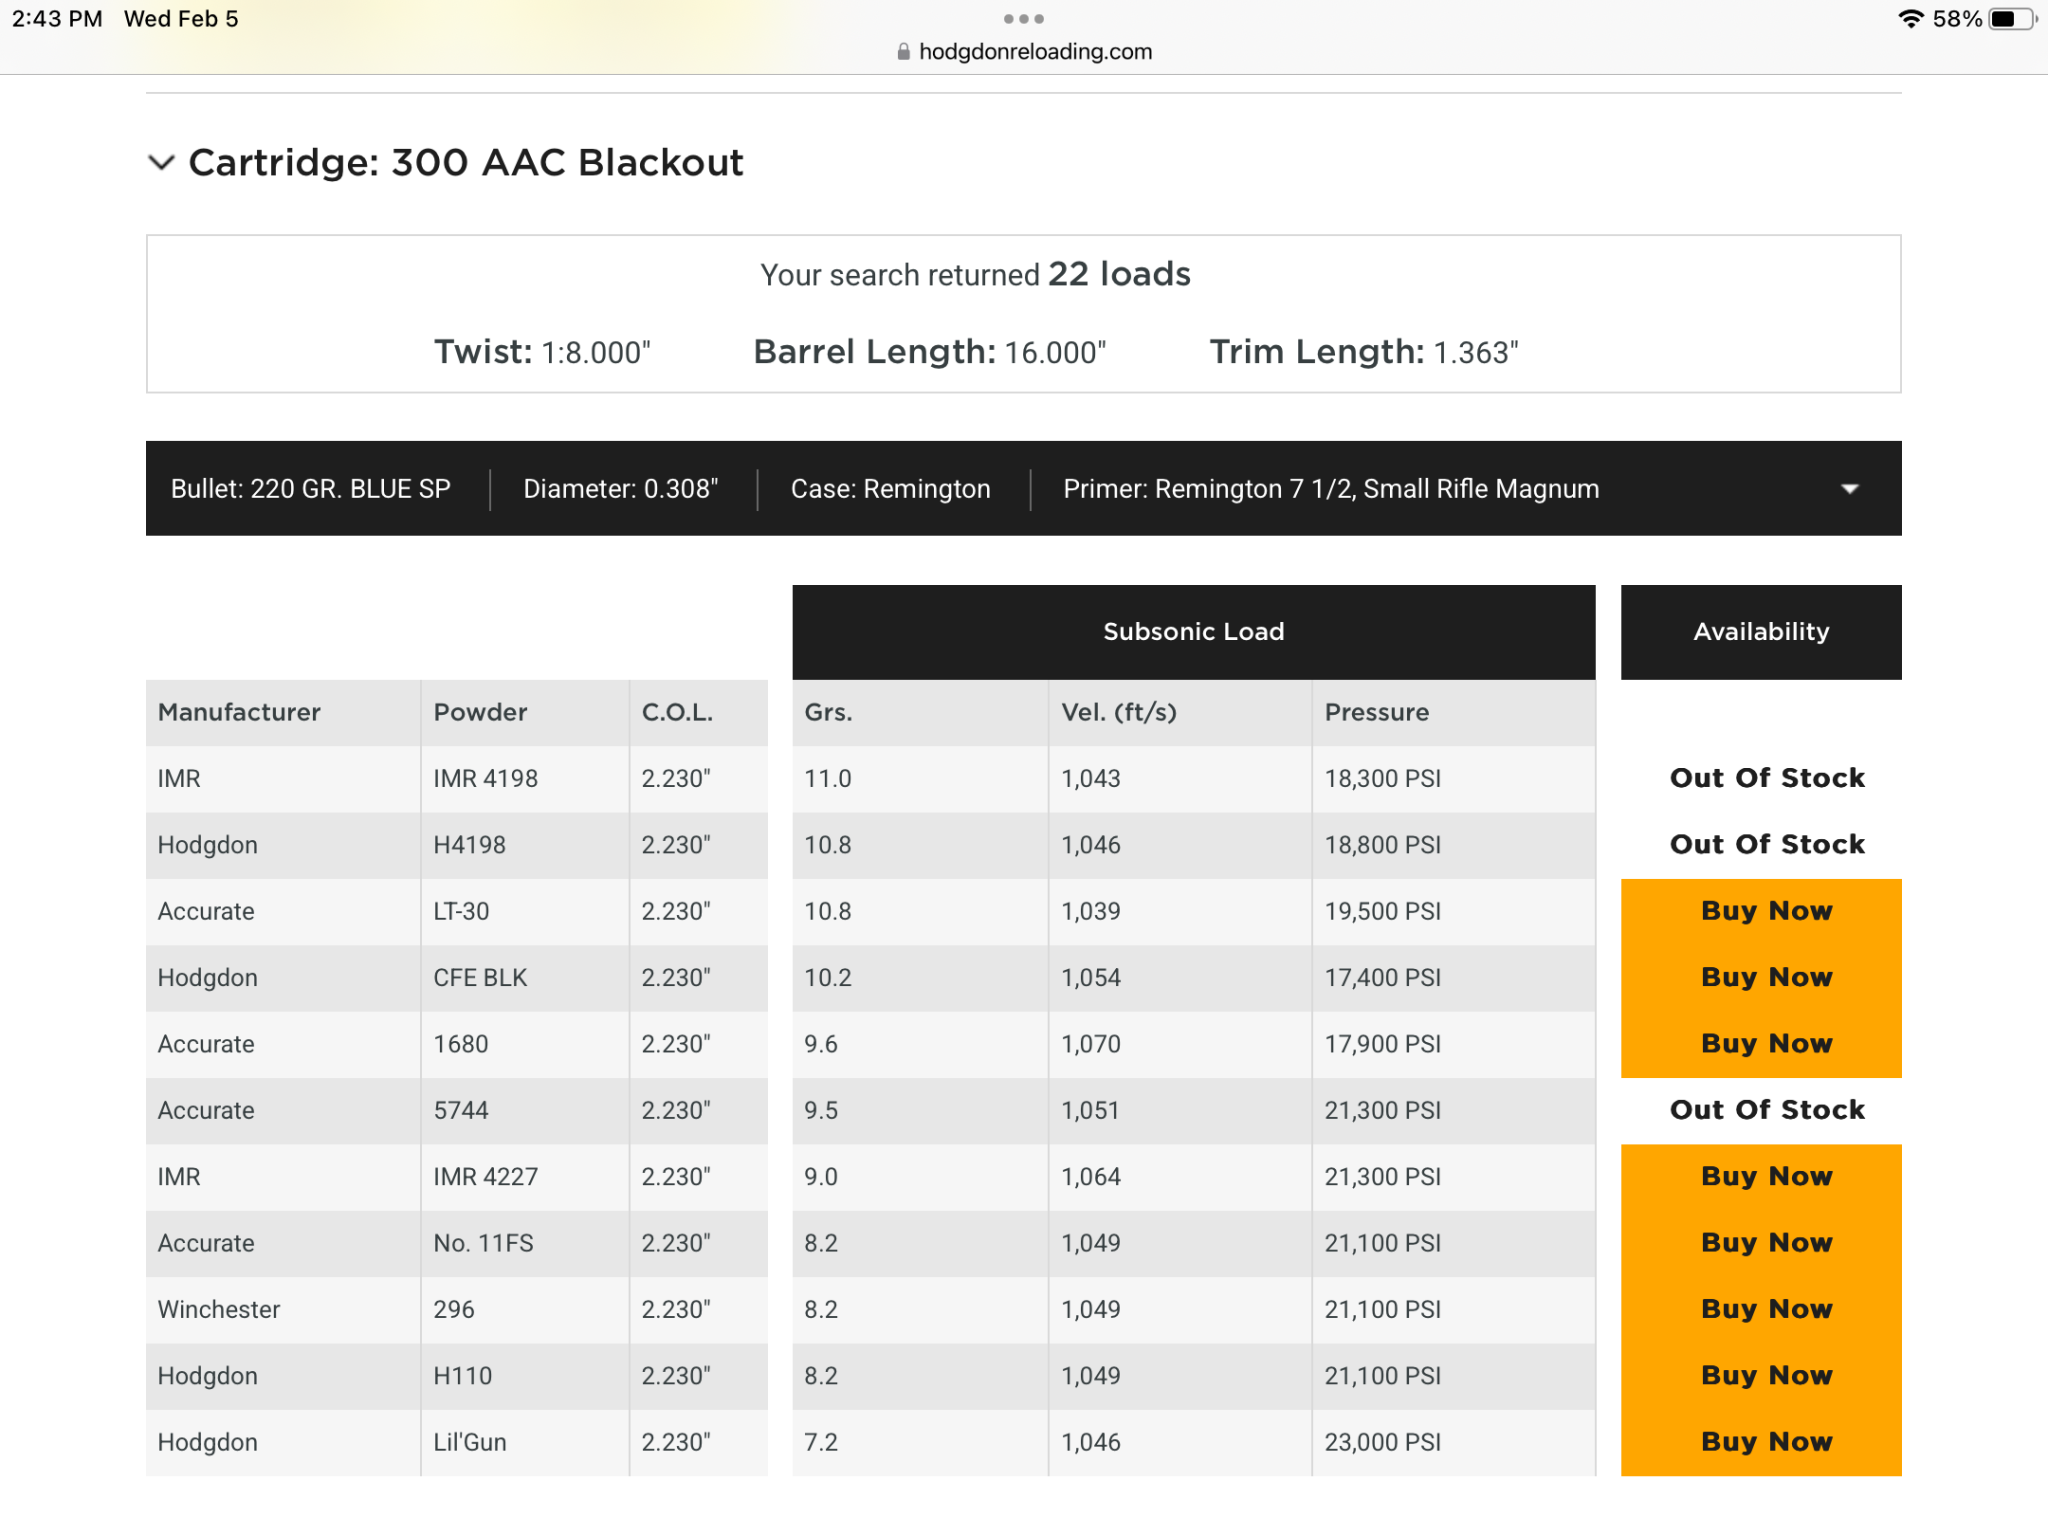Click Buy Now for No. 11FS

1761,1243
